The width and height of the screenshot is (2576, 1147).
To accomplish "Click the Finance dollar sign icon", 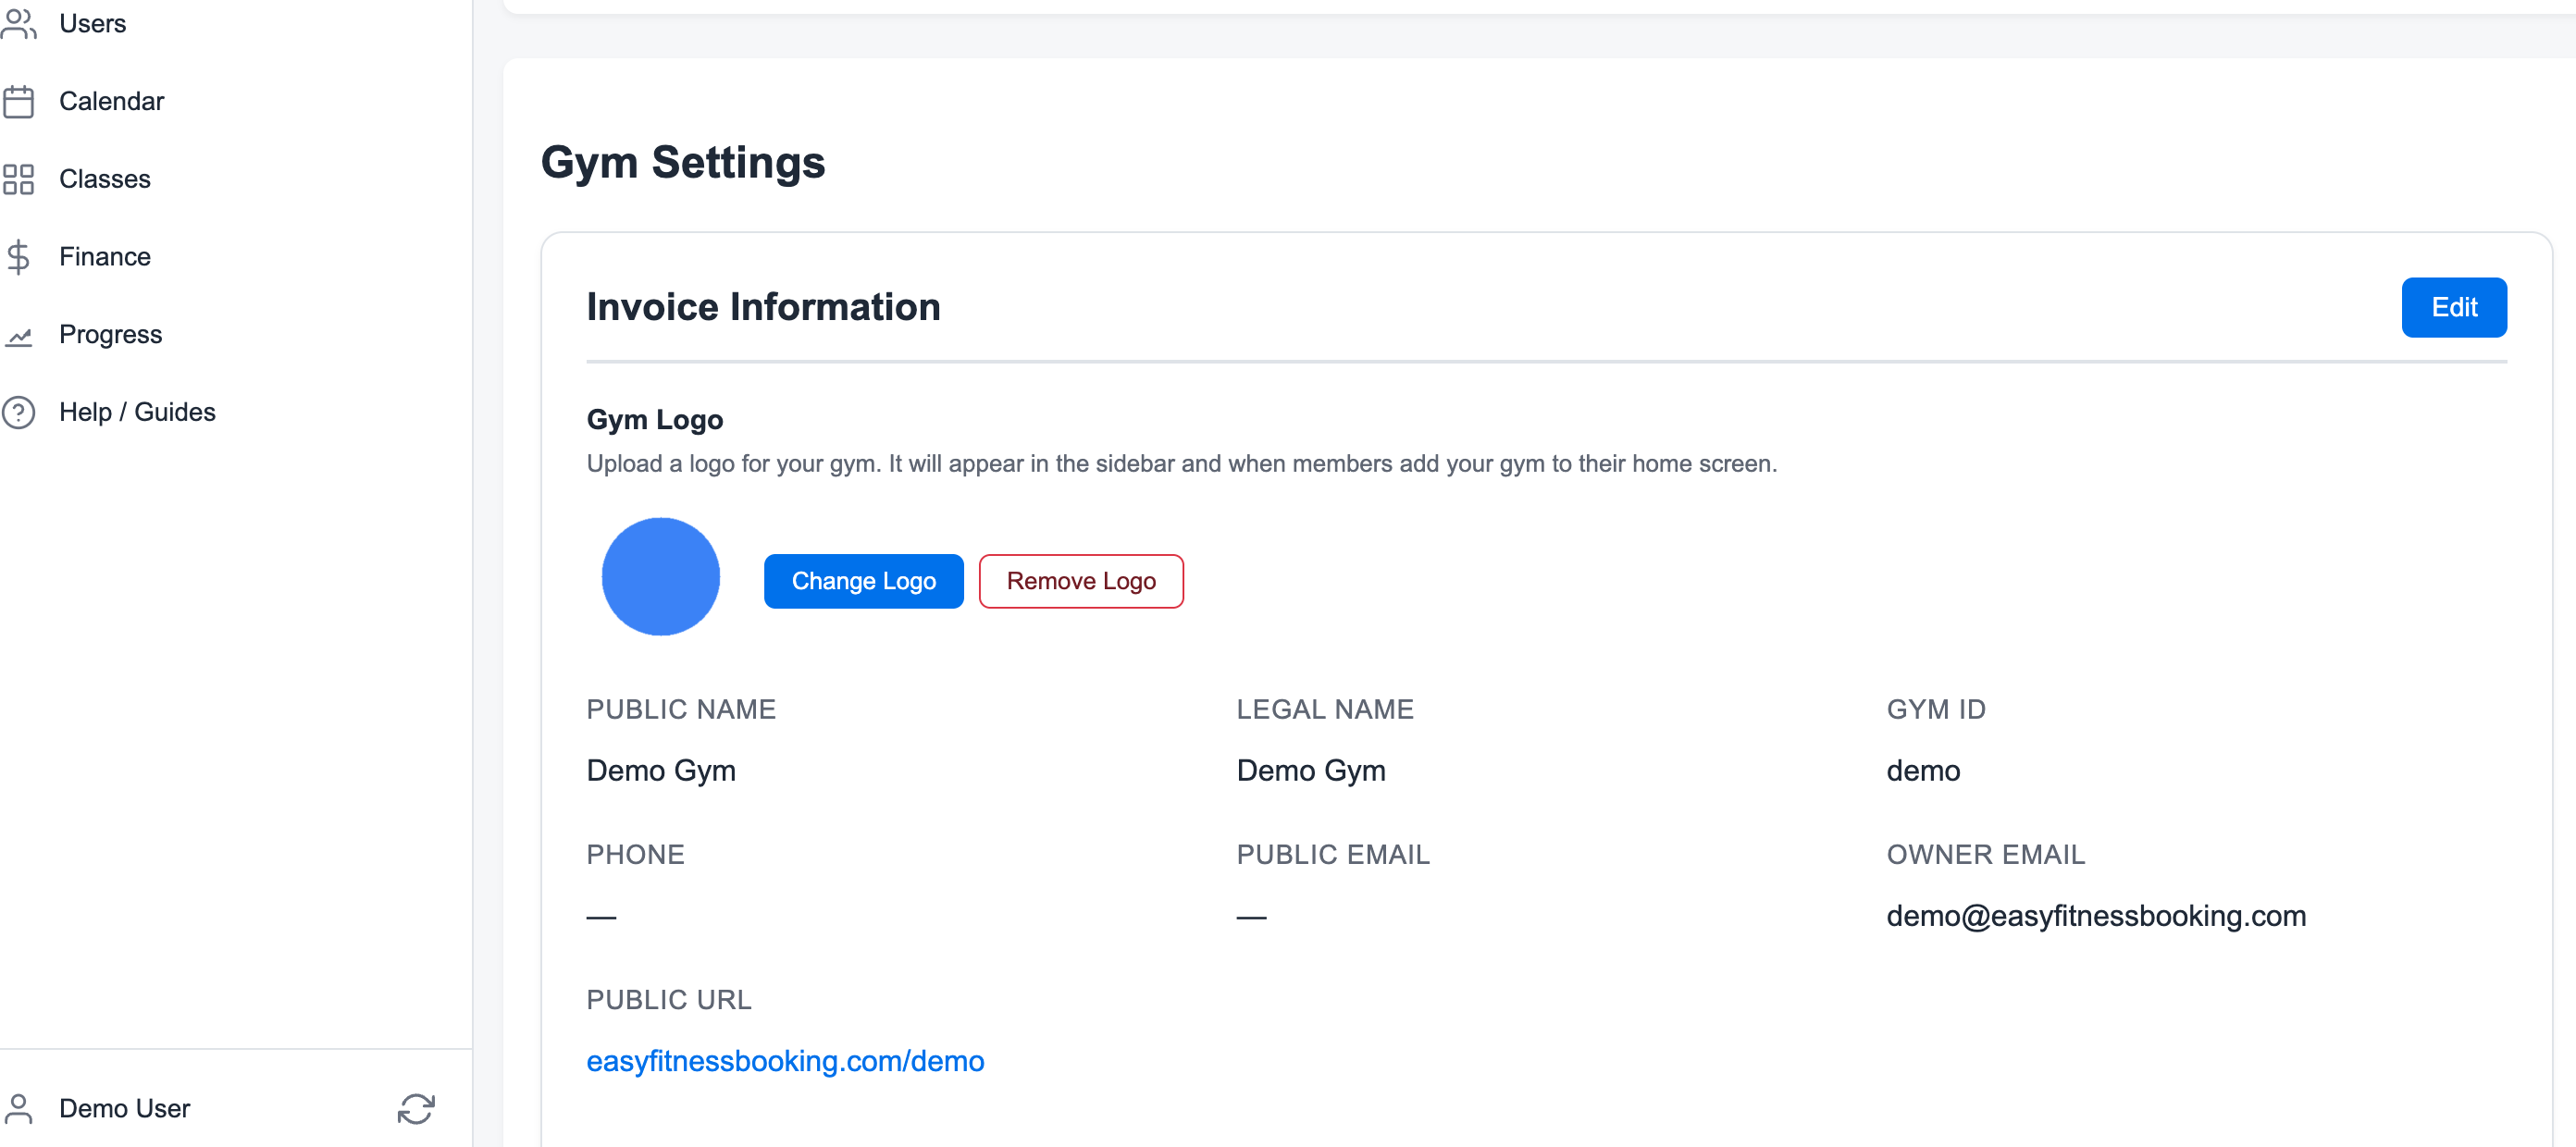I will coord(18,257).
